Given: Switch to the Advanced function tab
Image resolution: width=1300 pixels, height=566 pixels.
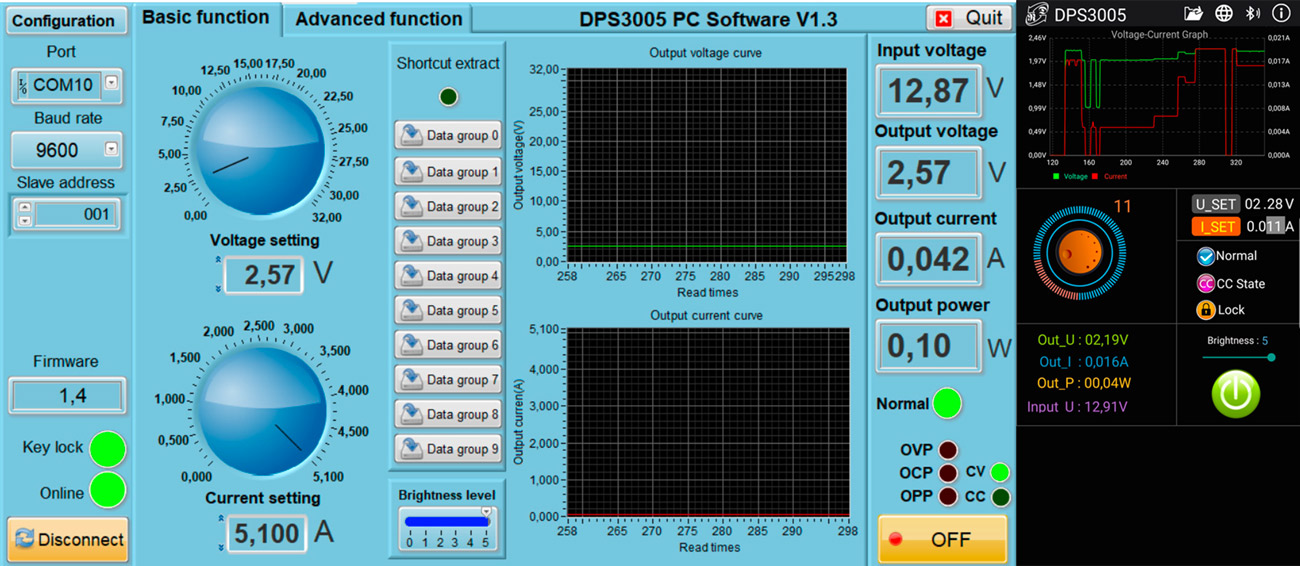Looking at the screenshot, I should [x=378, y=19].
